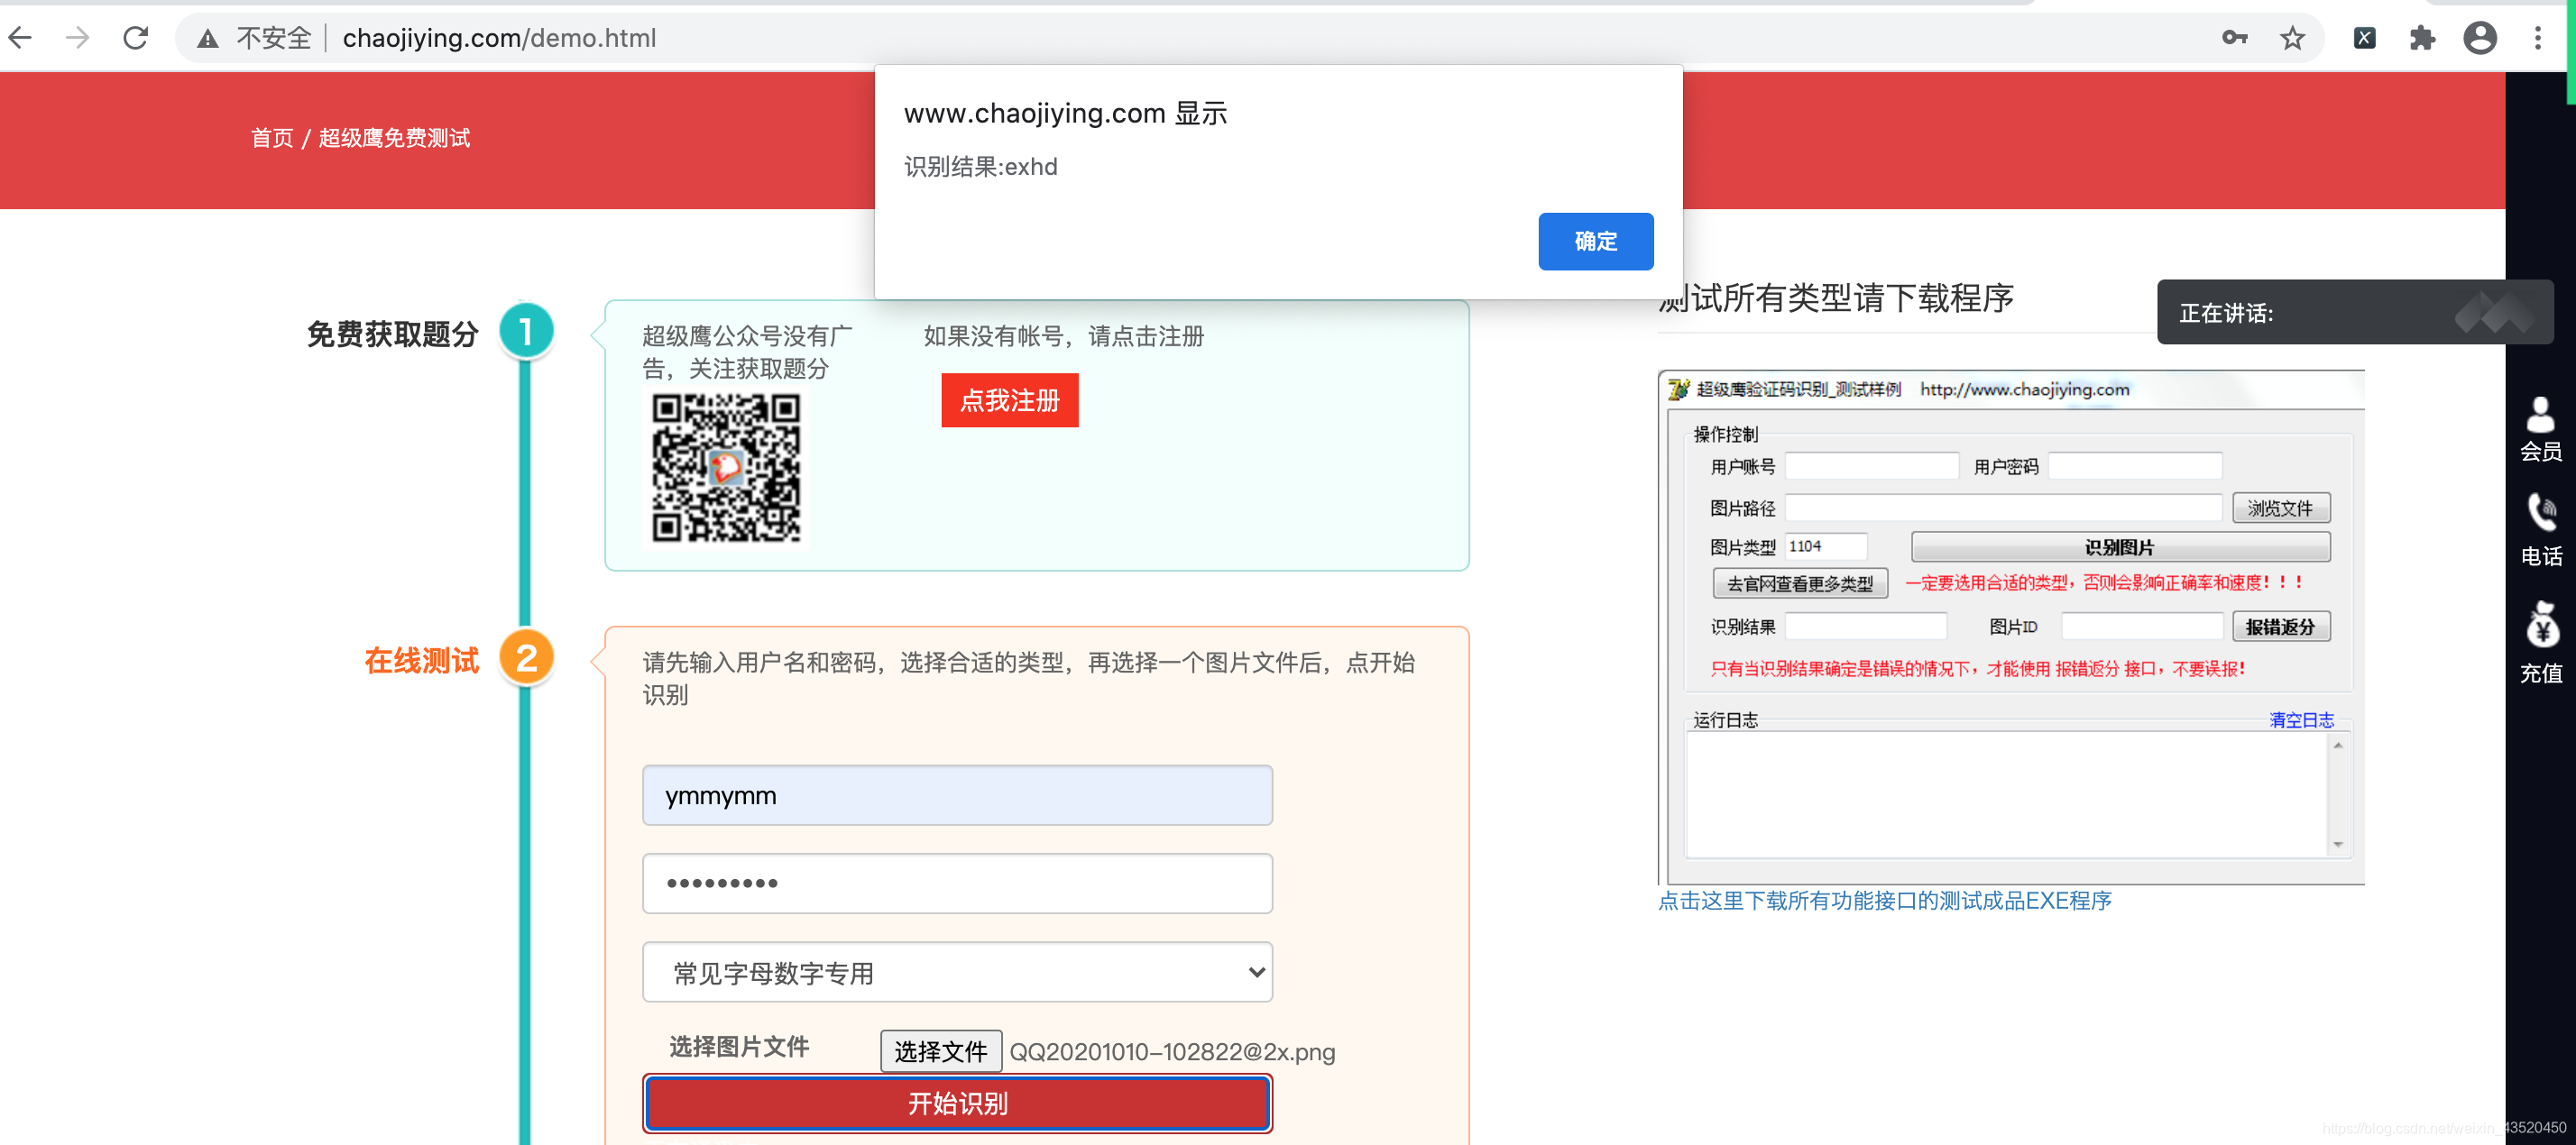Open the Chrome profile avatar icon
Screen dimensions: 2576x1145
click(x=2480, y=38)
